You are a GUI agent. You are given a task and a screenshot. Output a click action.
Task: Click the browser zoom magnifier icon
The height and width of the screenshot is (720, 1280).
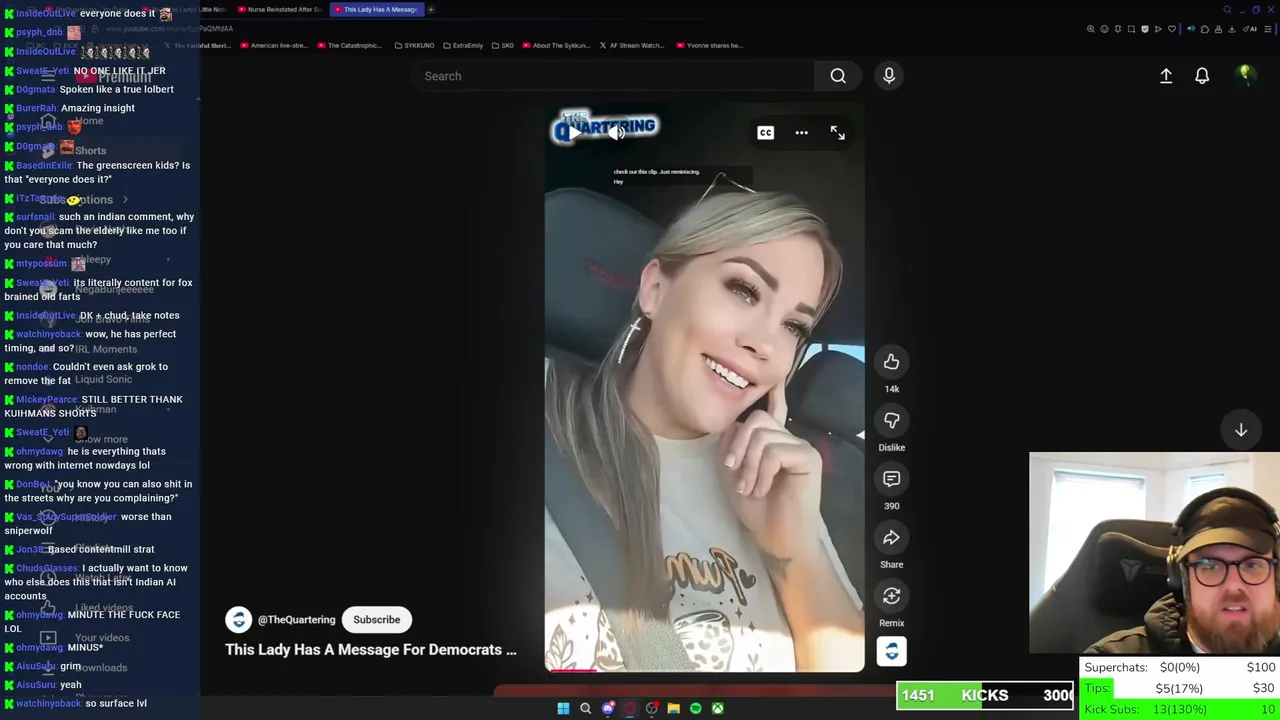[x=1091, y=29]
